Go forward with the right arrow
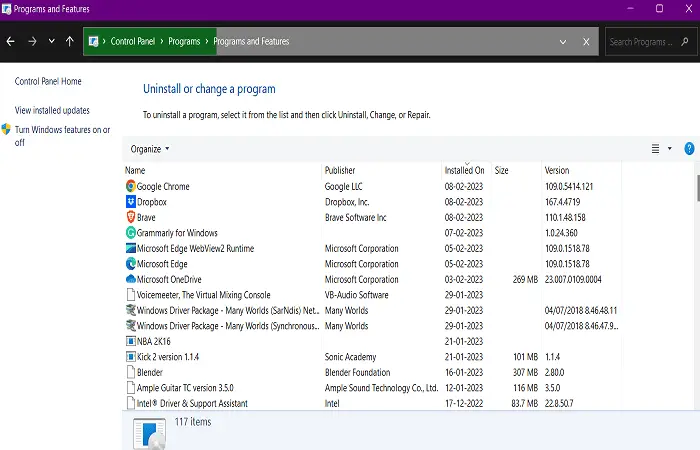 (x=32, y=42)
